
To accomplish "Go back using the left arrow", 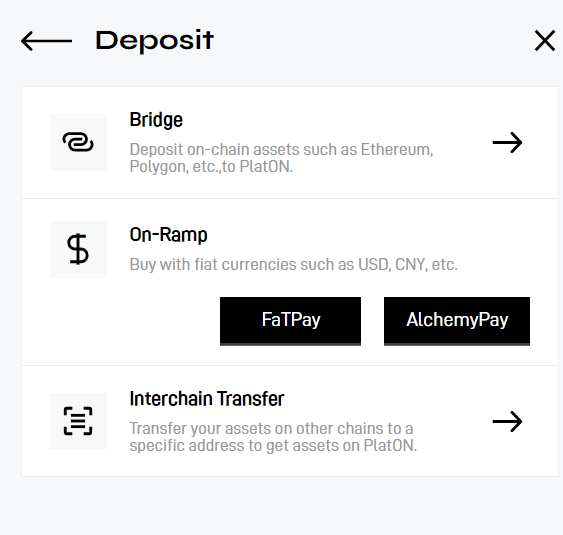I will [46, 41].
